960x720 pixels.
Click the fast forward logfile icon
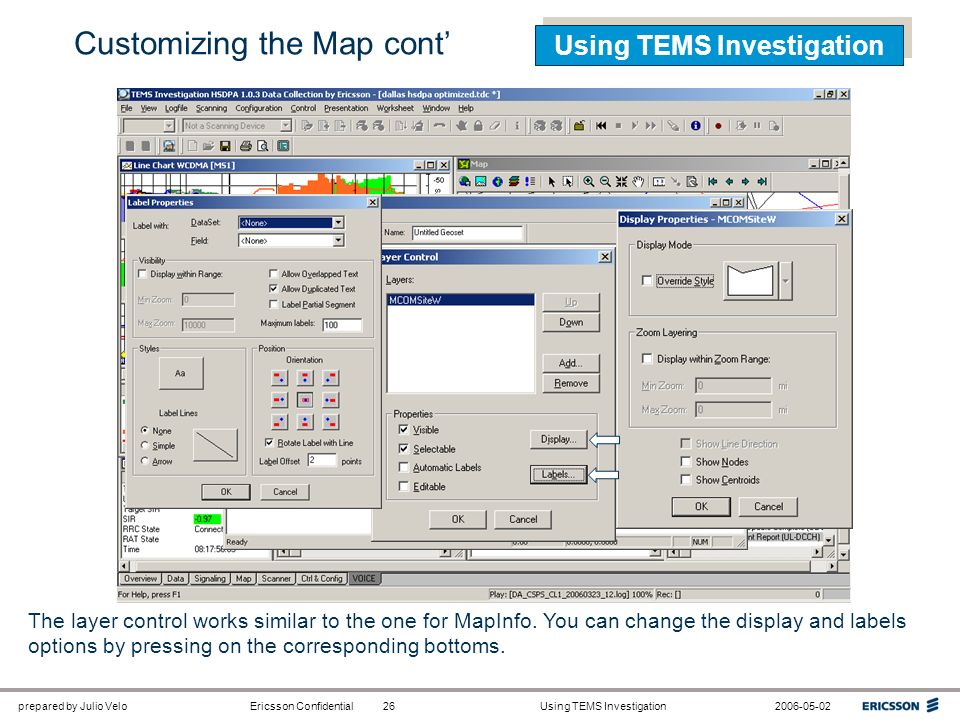point(651,126)
